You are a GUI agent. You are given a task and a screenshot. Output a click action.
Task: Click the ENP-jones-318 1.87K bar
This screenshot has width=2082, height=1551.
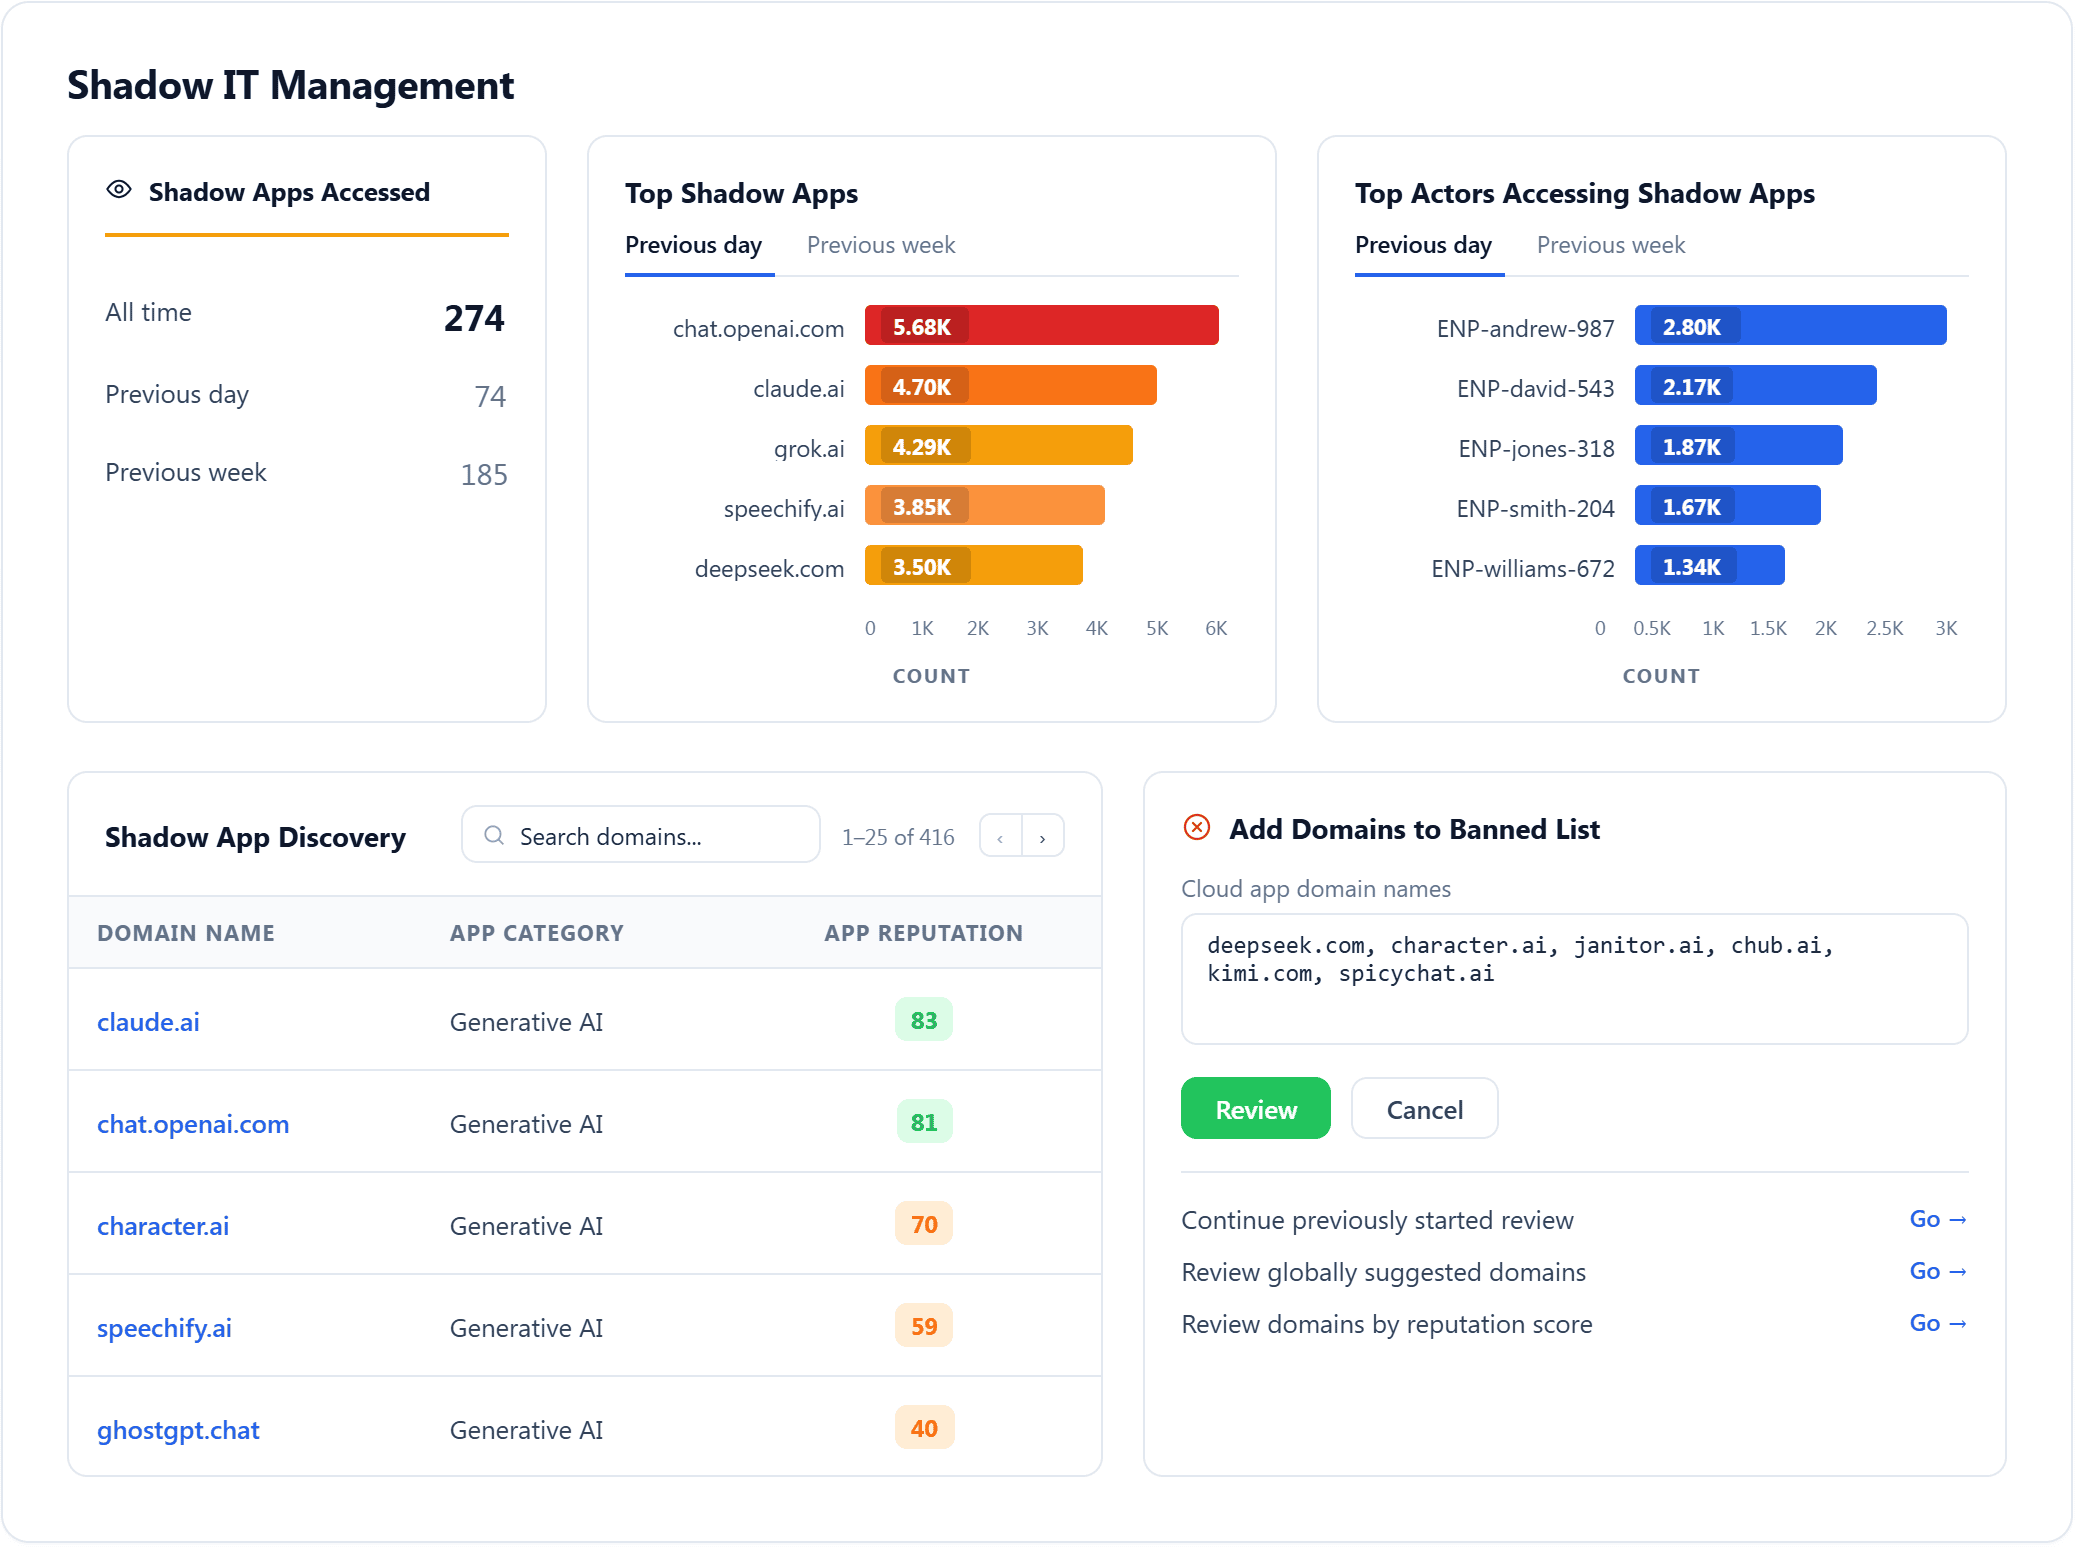[1739, 445]
